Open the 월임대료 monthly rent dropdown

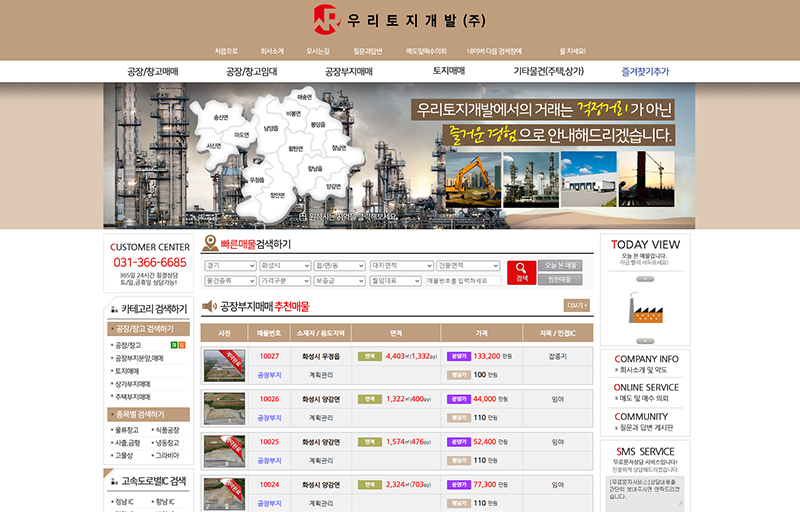[x=395, y=281]
